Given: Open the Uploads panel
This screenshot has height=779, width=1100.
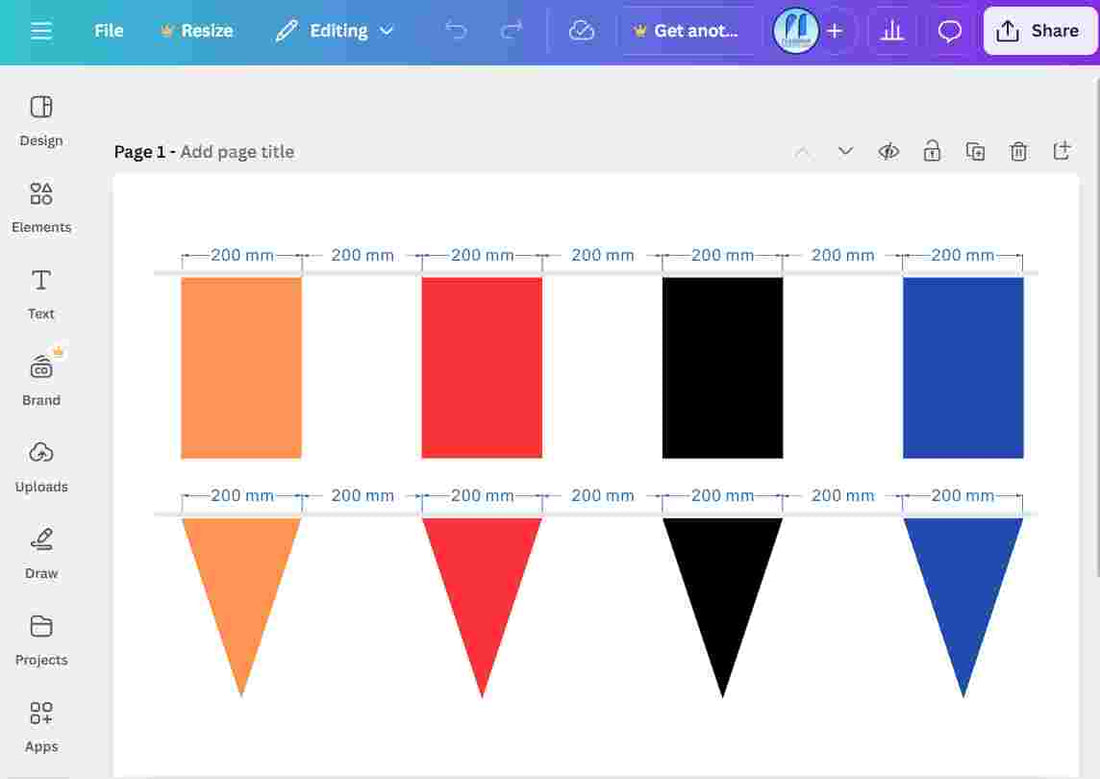Looking at the screenshot, I should pos(41,467).
